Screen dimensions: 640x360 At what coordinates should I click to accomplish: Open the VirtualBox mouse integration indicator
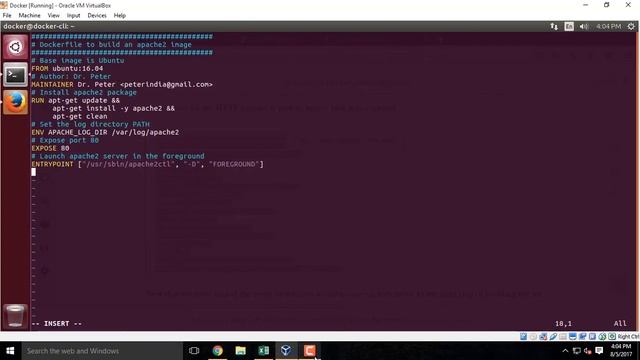602,336
